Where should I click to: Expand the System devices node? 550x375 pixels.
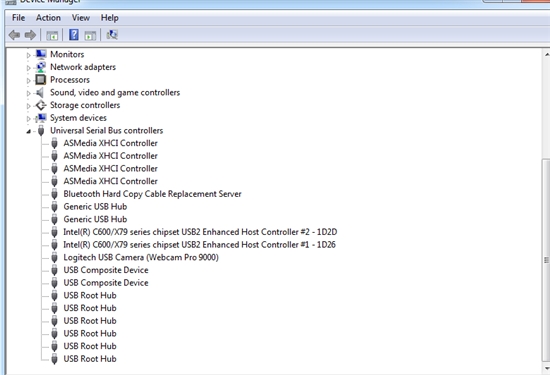click(x=29, y=119)
